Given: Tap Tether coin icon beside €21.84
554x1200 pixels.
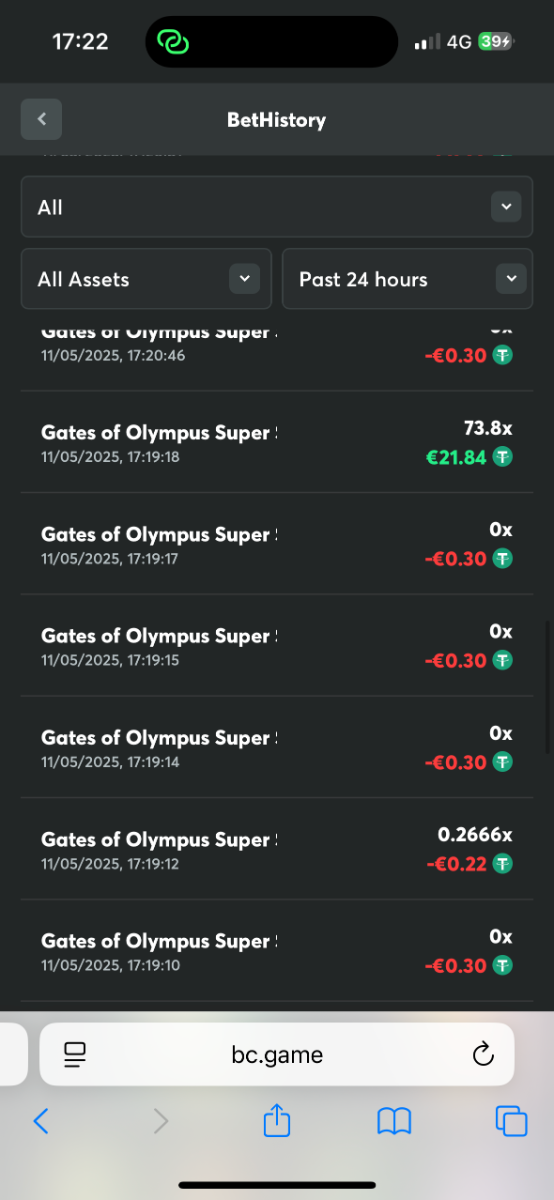Looking at the screenshot, I should (503, 456).
